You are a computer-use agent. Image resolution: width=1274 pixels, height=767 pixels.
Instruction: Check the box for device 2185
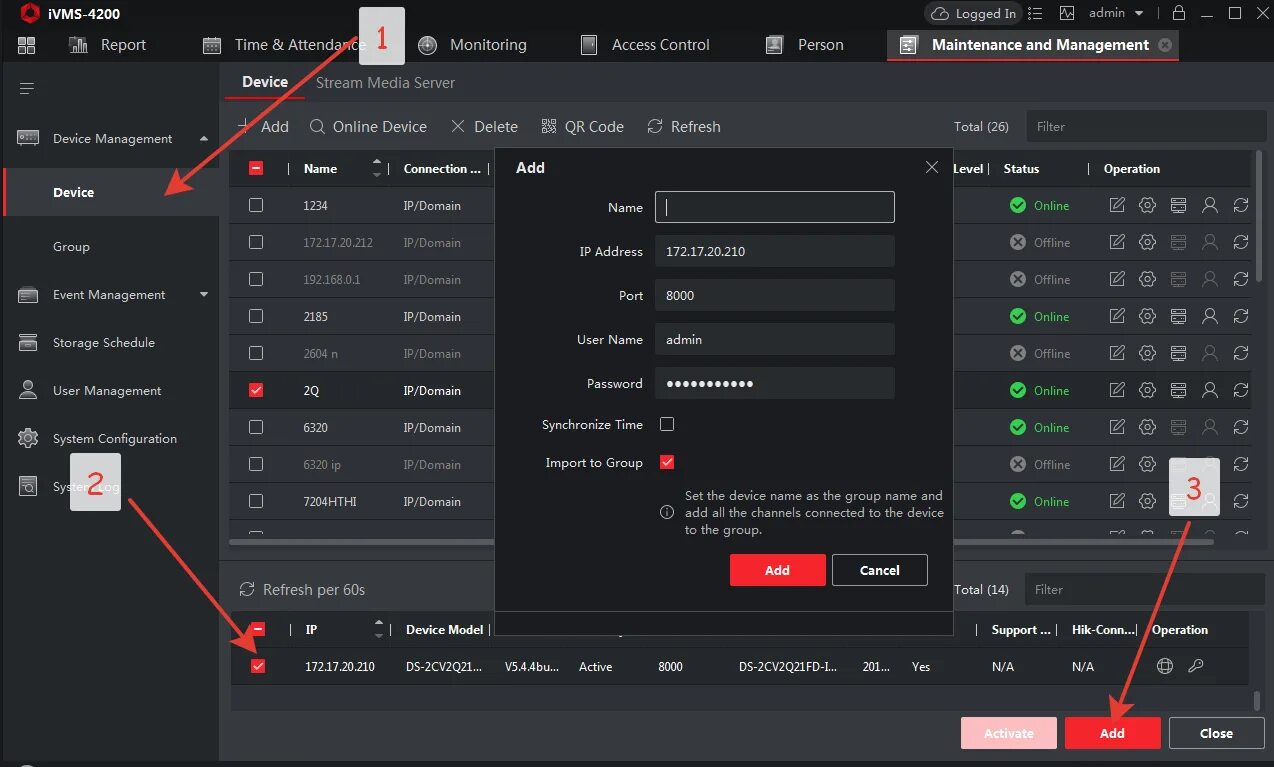[x=256, y=316]
